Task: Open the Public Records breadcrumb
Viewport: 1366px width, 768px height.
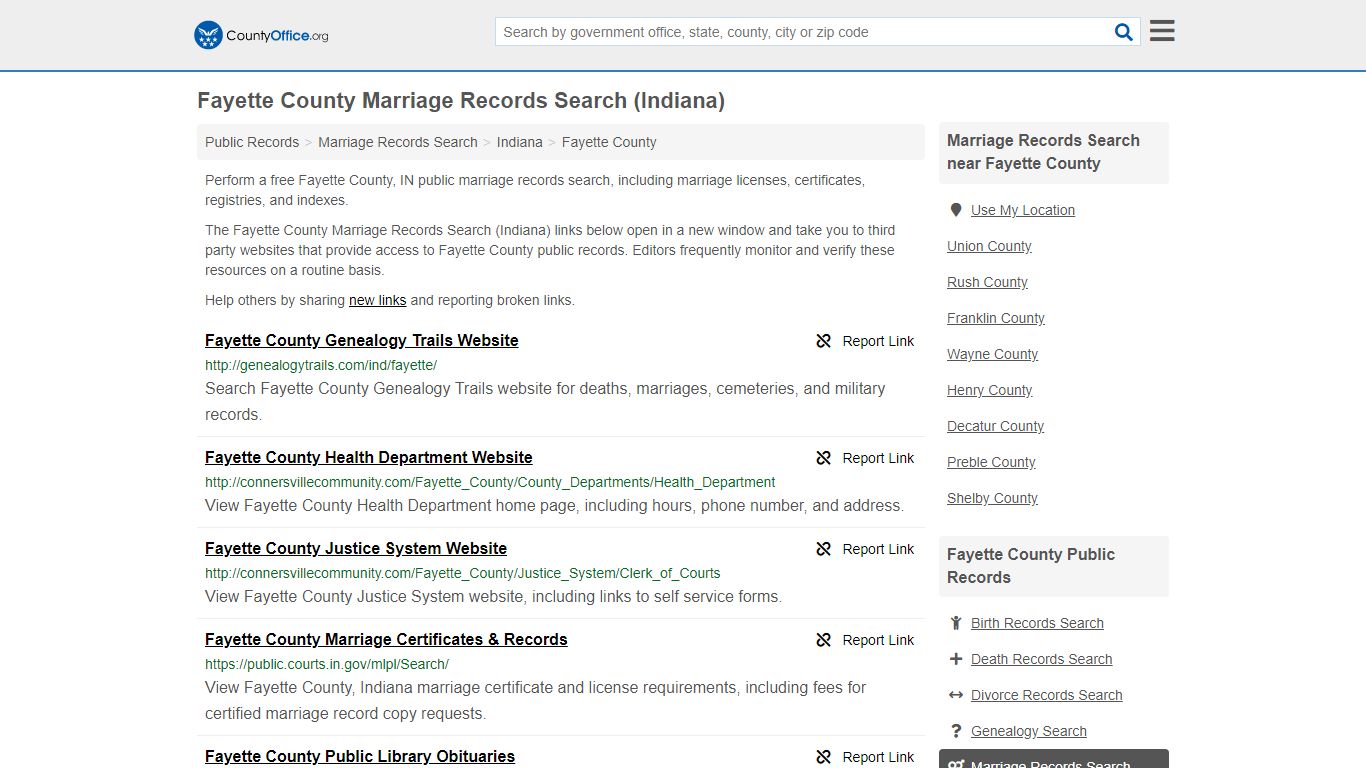Action: coord(252,142)
